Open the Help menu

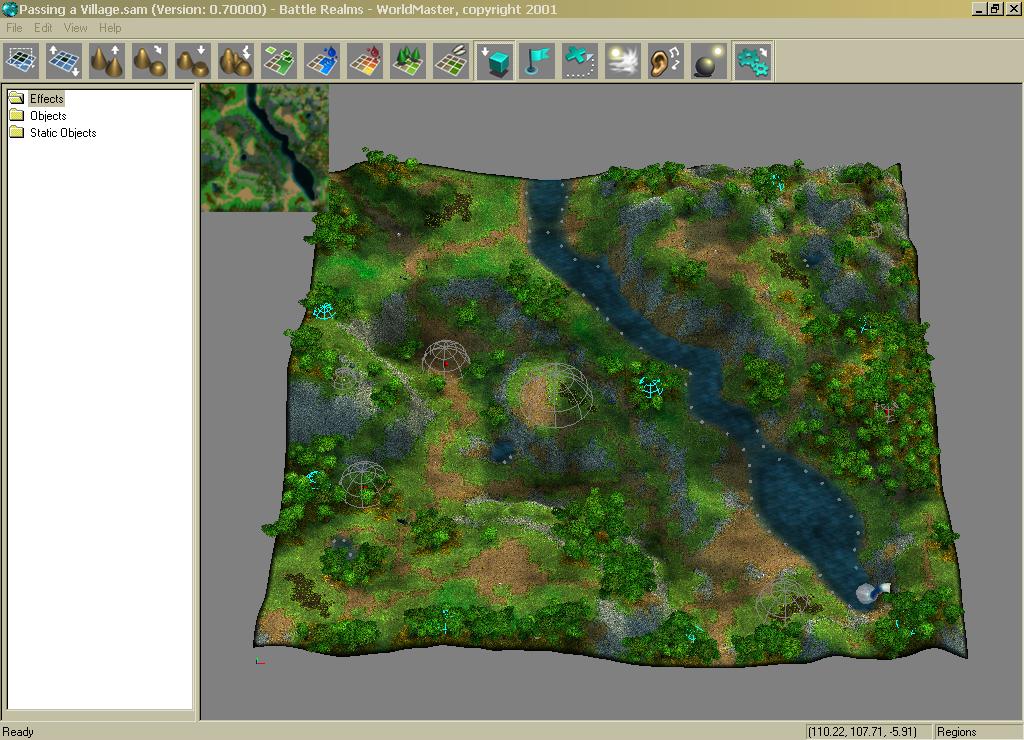coord(110,27)
